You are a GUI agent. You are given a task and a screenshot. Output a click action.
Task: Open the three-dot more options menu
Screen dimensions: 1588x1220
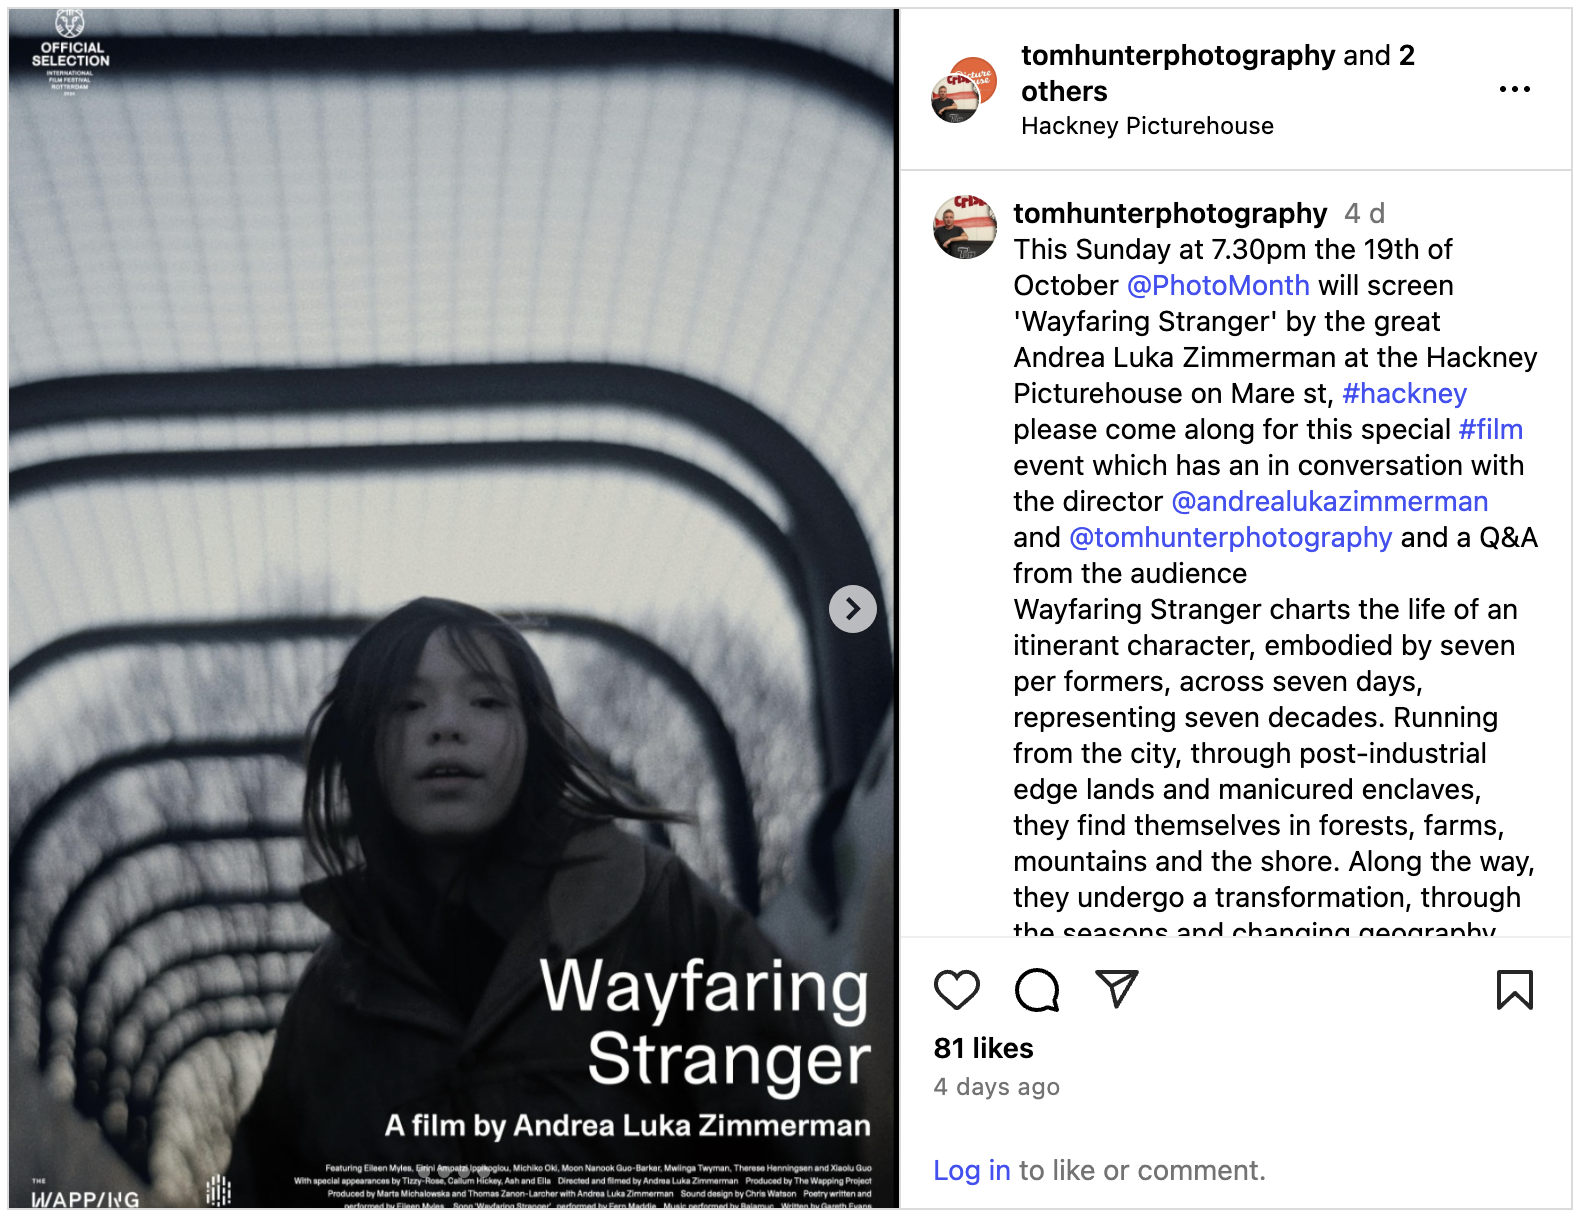coord(1514,90)
